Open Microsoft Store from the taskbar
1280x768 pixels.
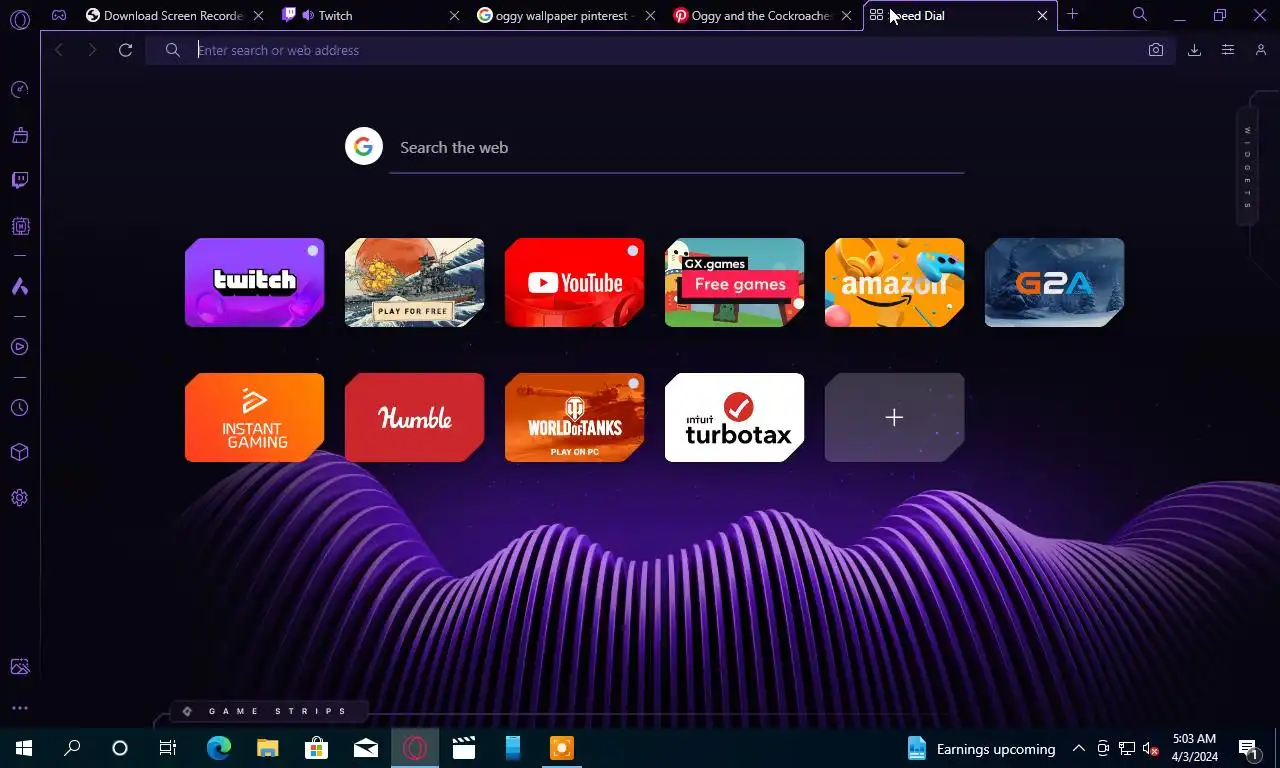click(x=316, y=748)
